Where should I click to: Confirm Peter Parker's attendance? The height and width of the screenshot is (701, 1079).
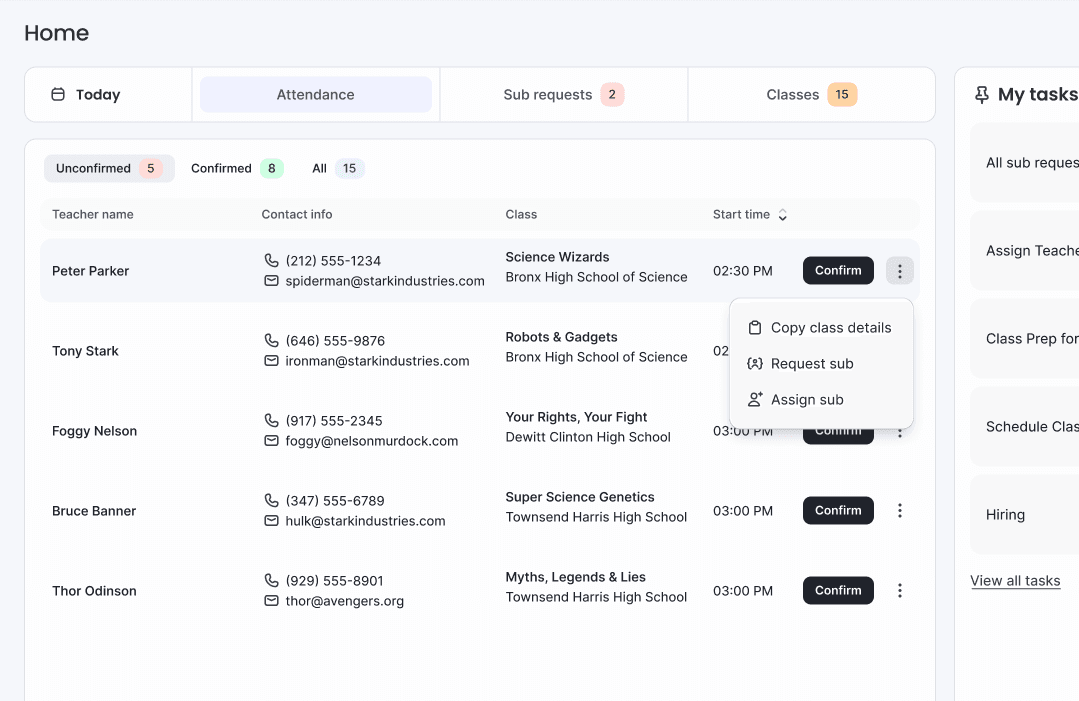(x=838, y=270)
